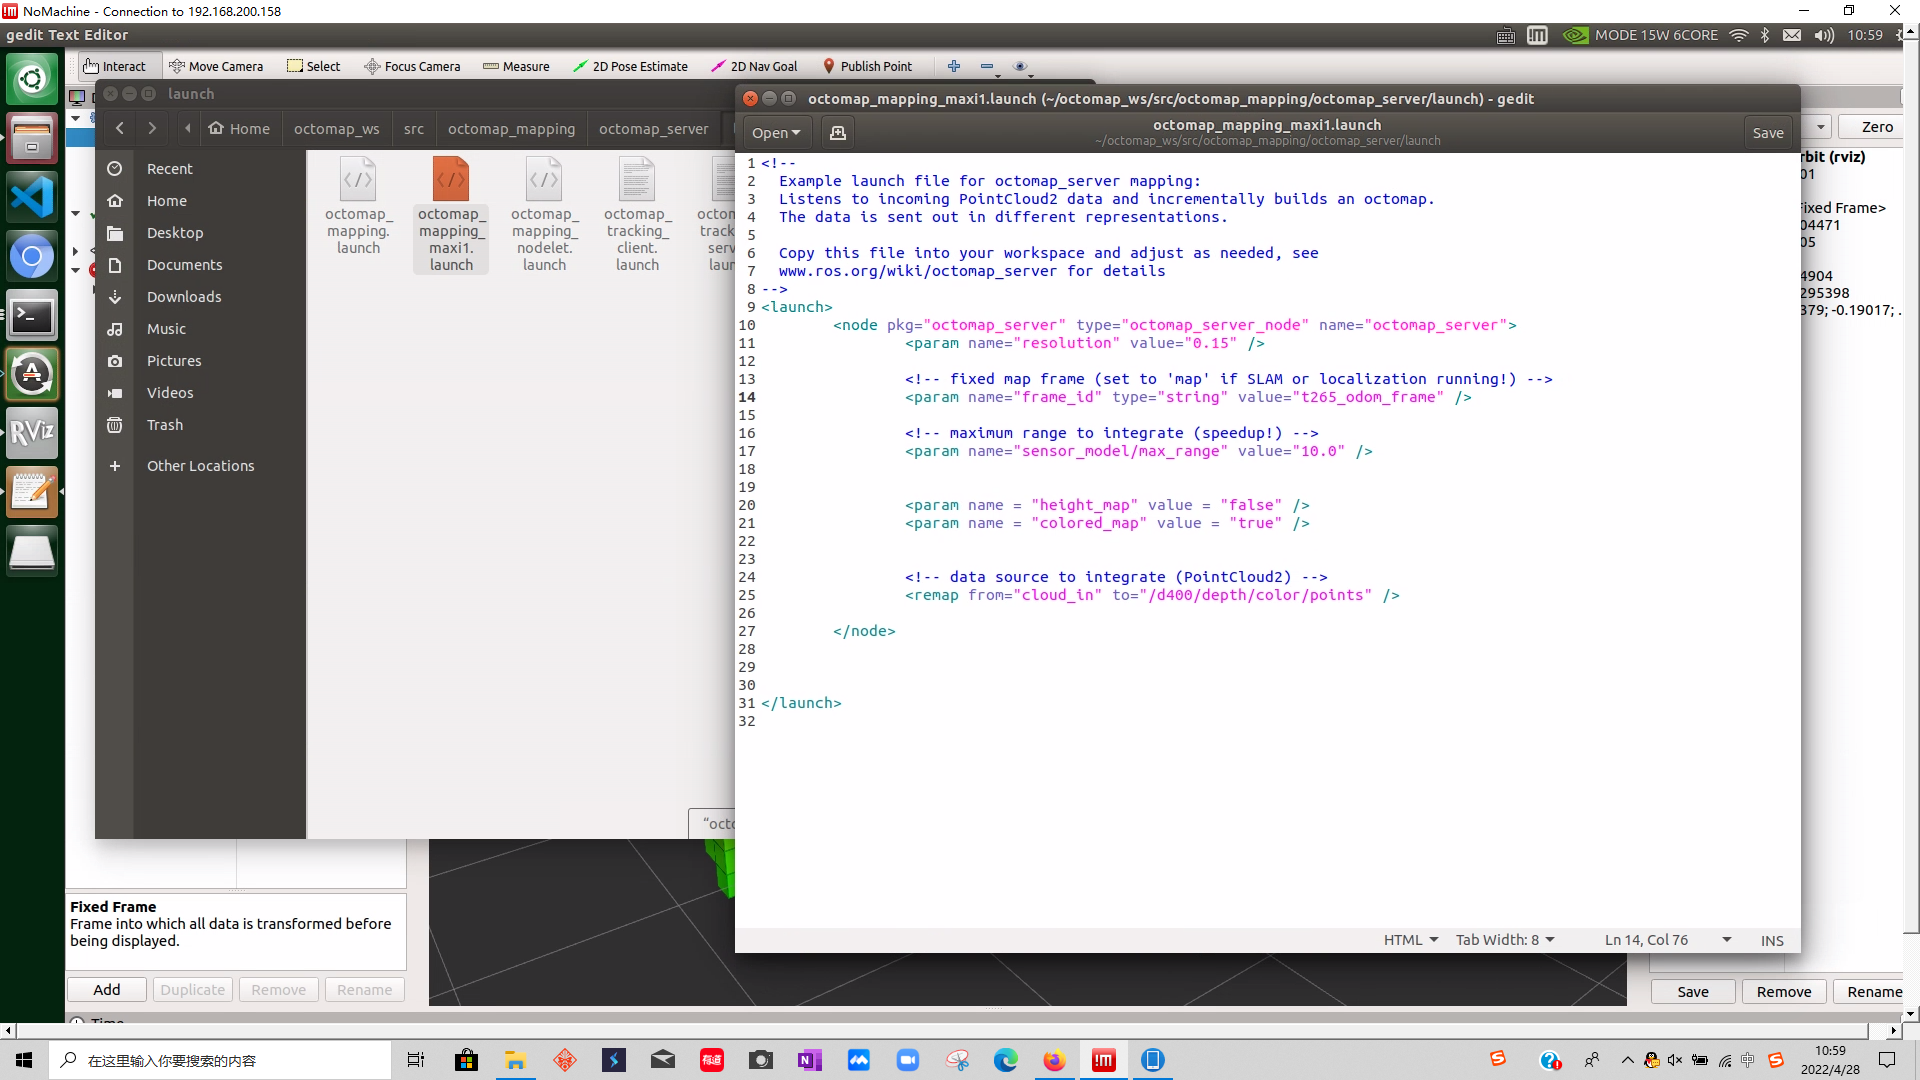
Task: Select the Publish Point tool
Action: (867, 66)
